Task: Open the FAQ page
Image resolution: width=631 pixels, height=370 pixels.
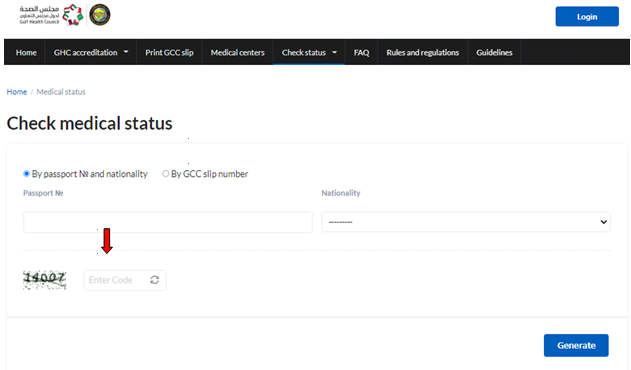Action: [x=361, y=52]
